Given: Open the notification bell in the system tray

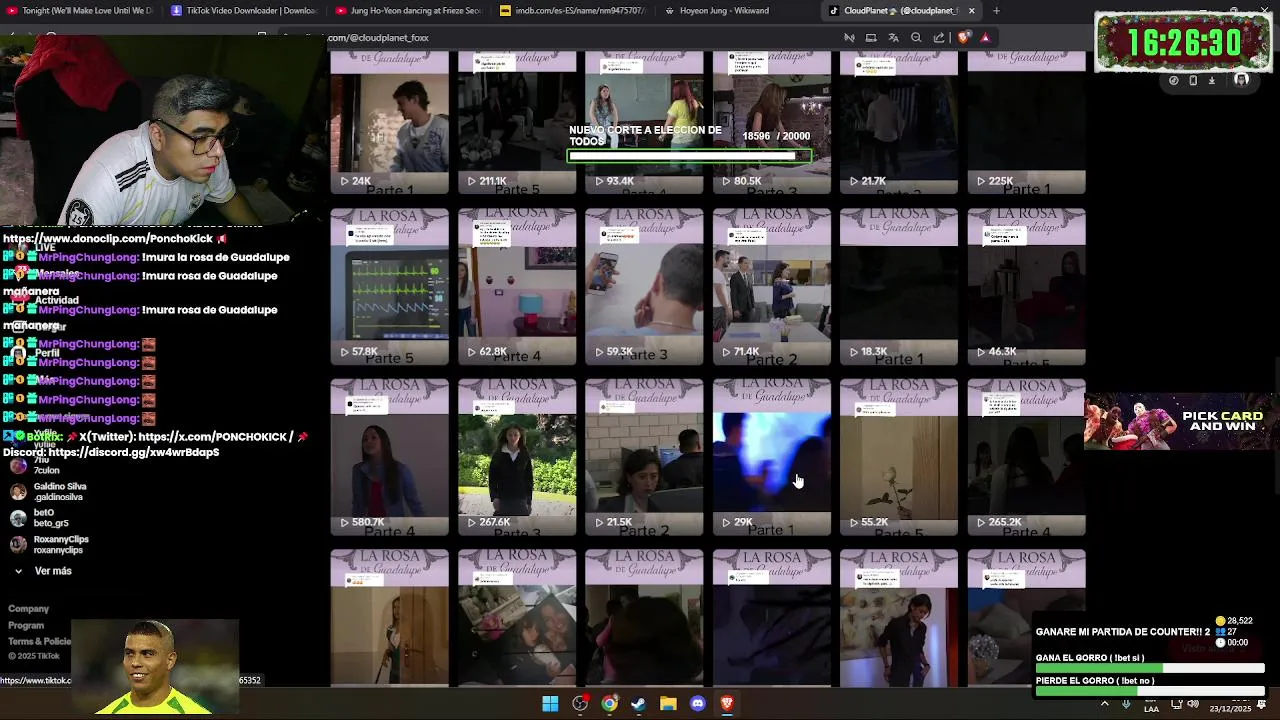Looking at the screenshot, I should pos(1262,704).
